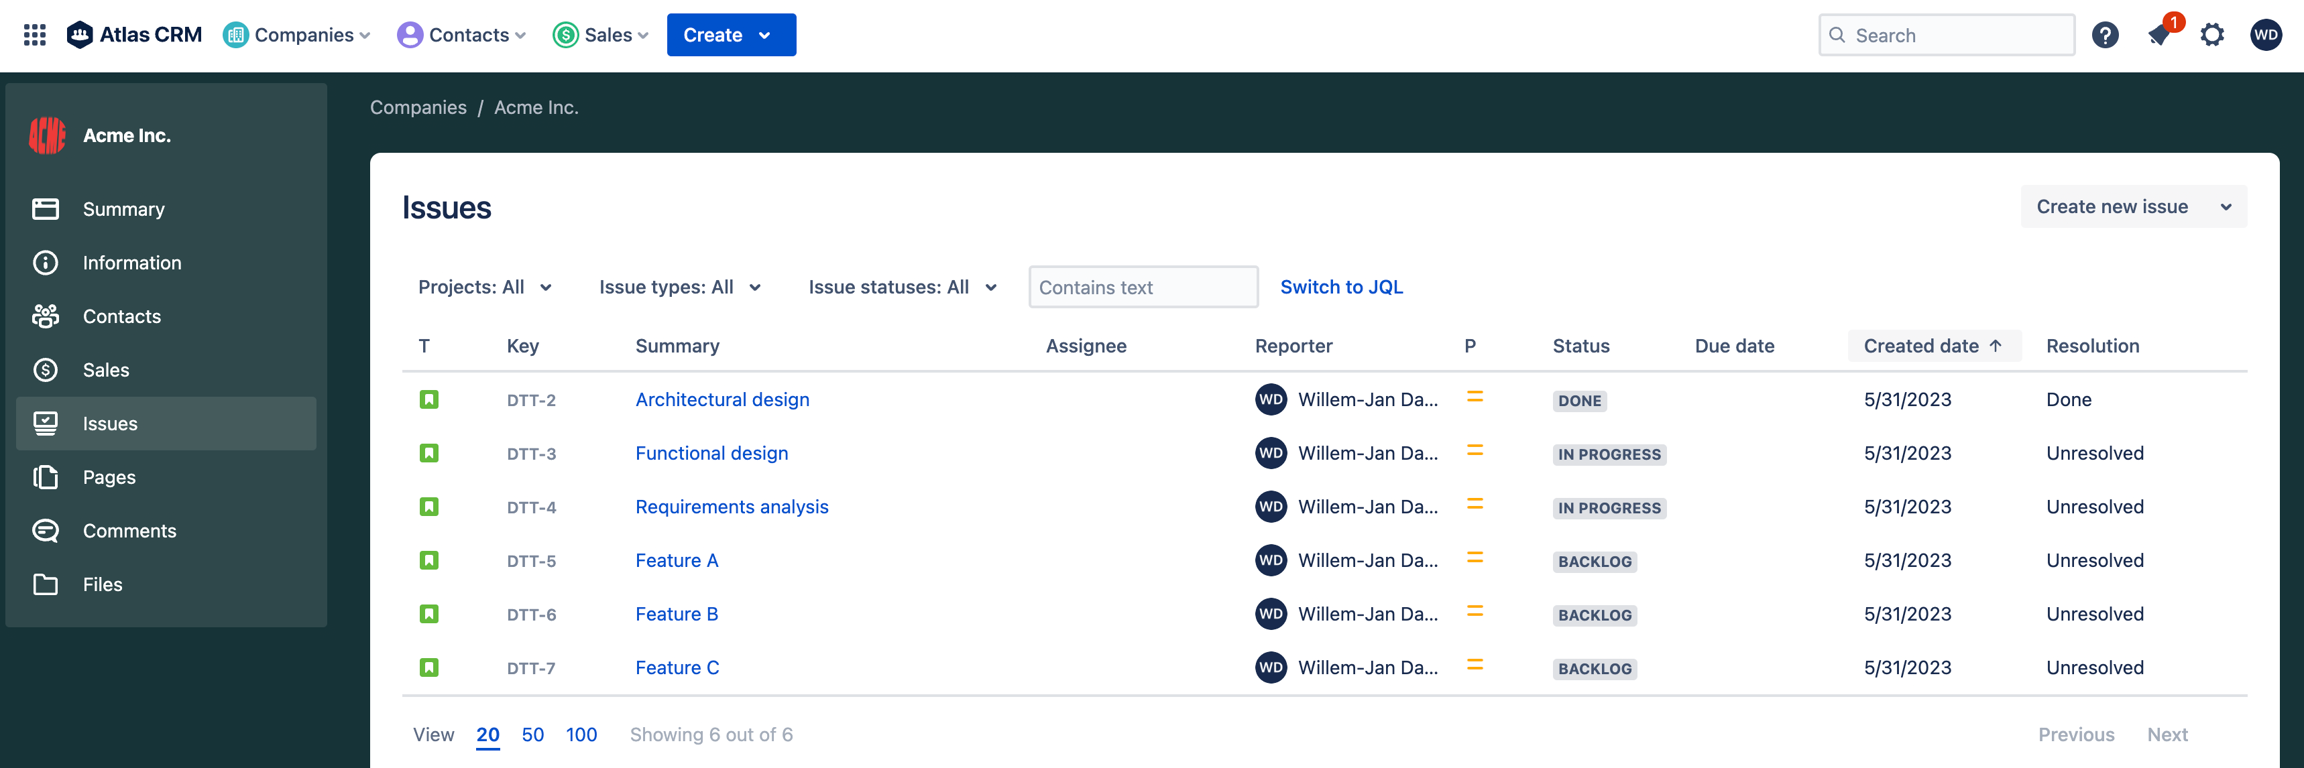Expand the Issue types: All filter

pos(680,287)
